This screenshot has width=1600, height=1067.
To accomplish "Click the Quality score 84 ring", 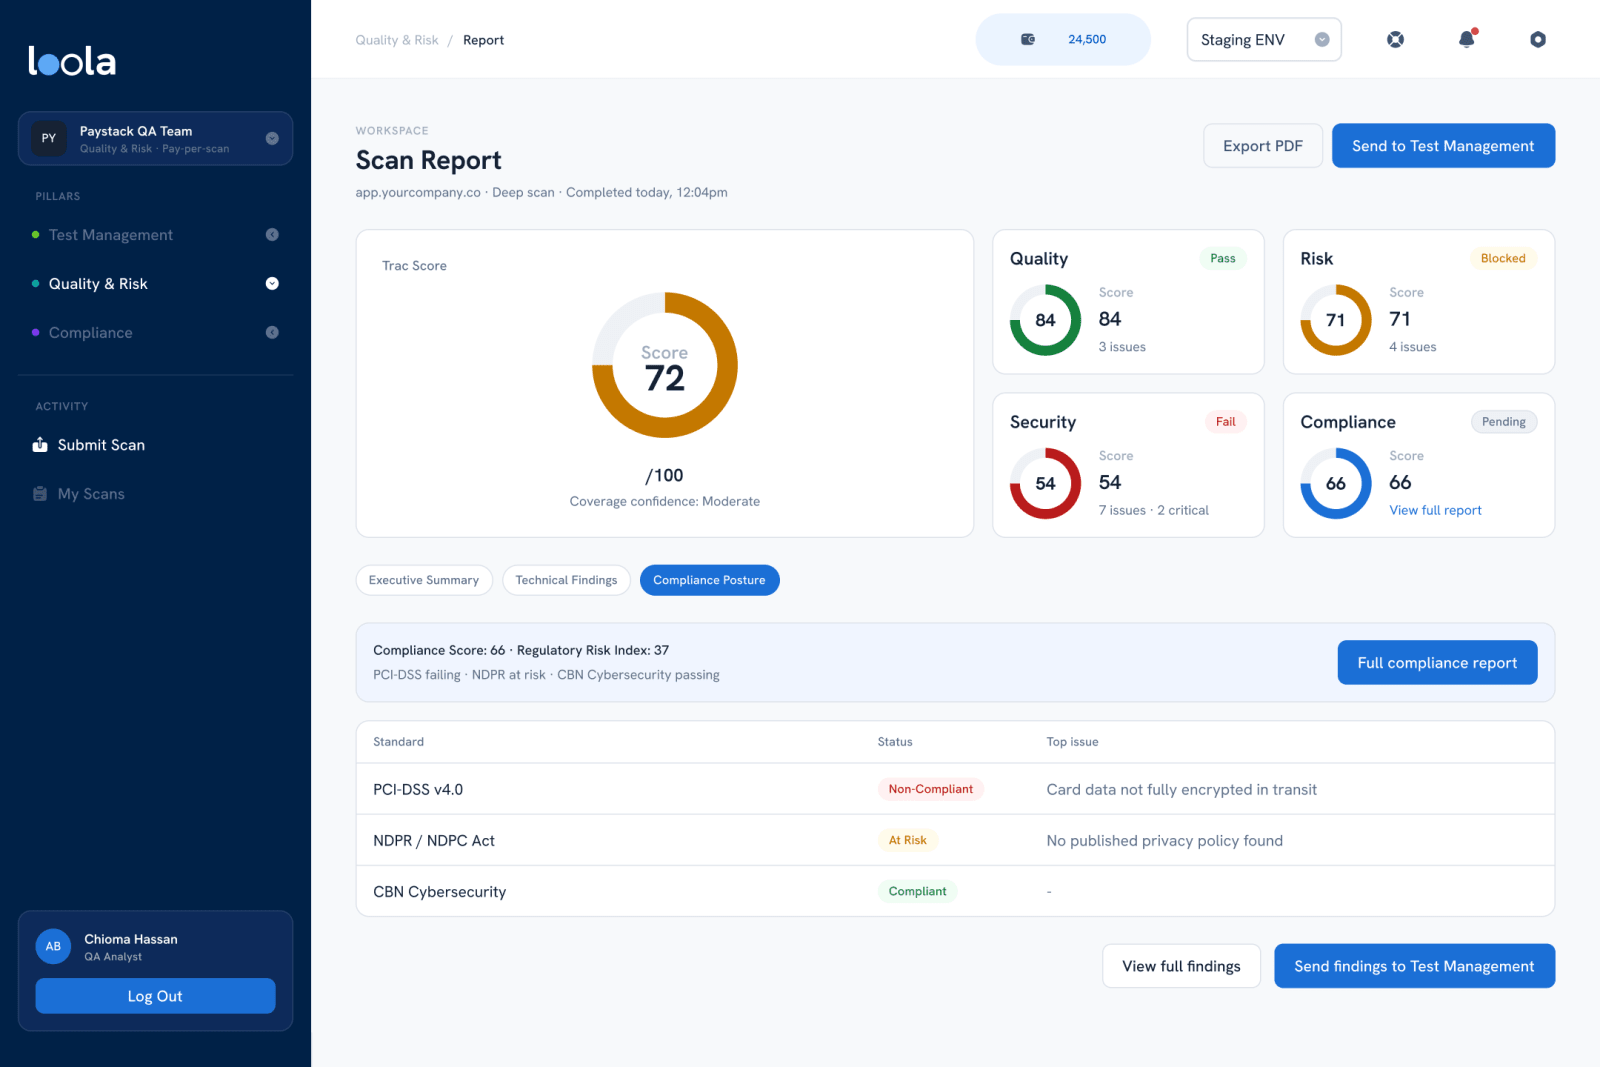I will click(x=1045, y=320).
